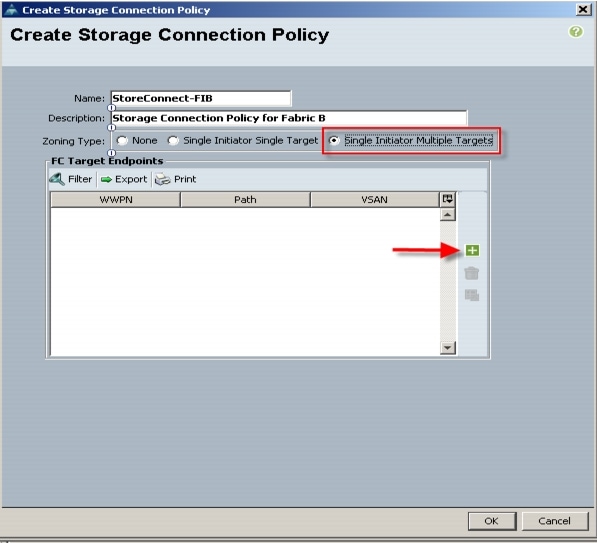Sort by the VSAN column header

pyautogui.click(x=375, y=200)
